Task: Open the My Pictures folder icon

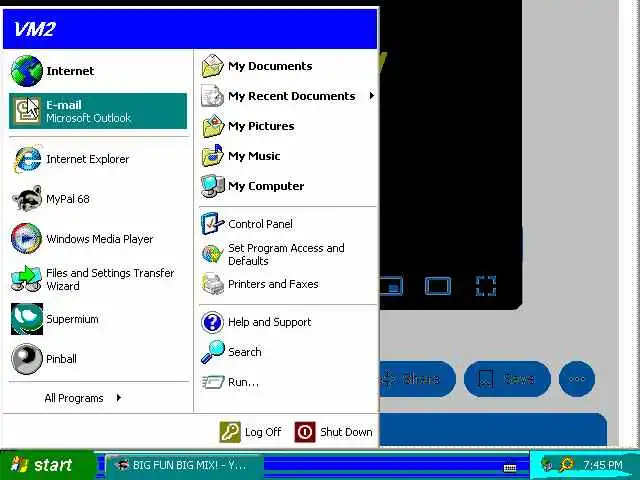Action: click(x=213, y=126)
